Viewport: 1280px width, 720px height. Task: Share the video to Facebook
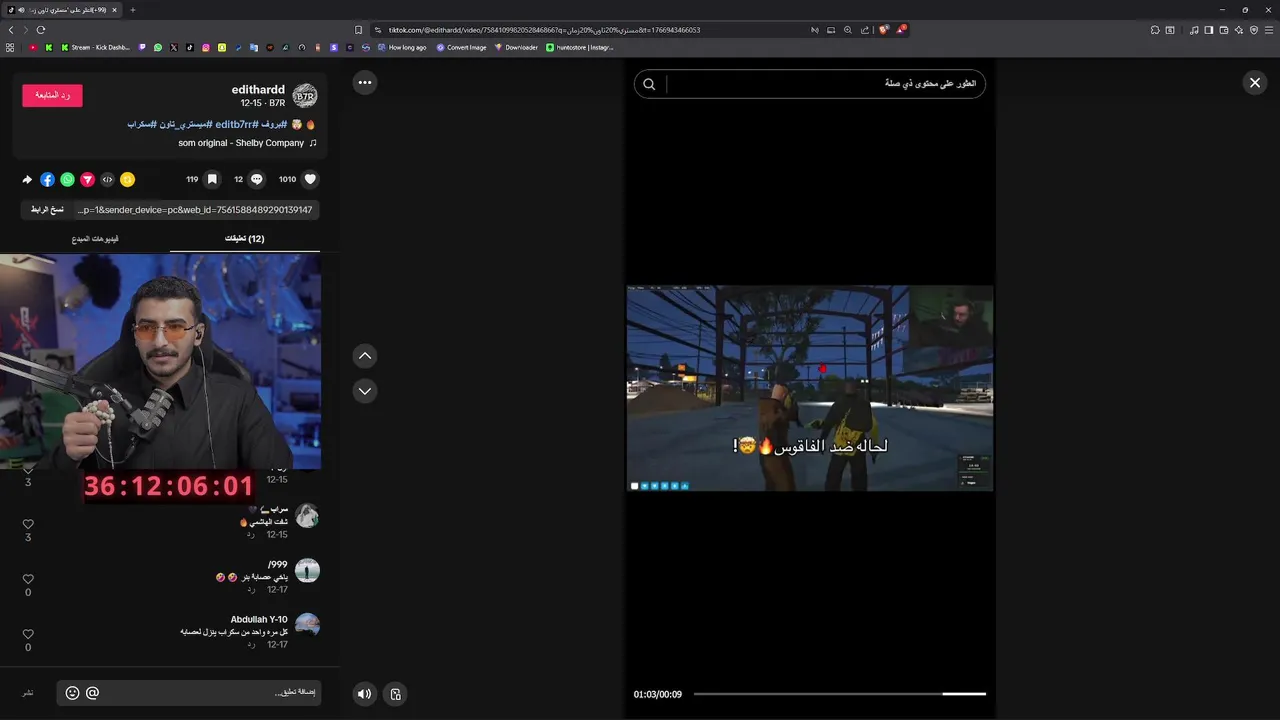tap(47, 179)
